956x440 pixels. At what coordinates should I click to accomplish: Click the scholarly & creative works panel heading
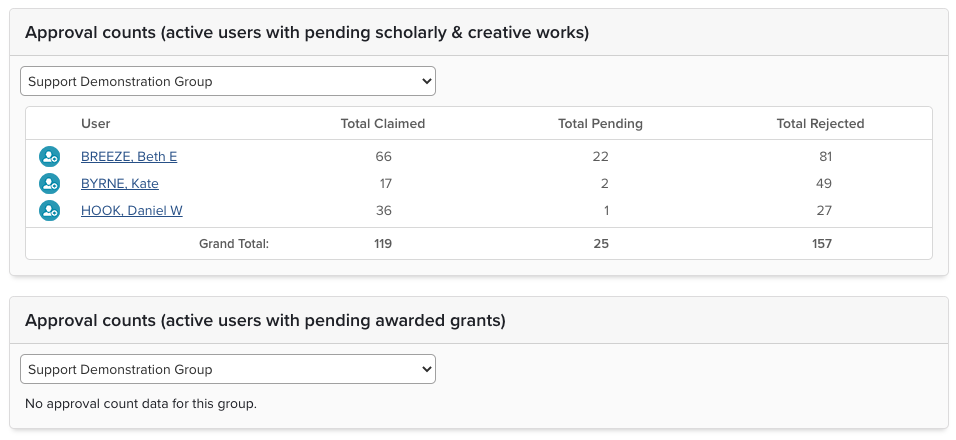[307, 33]
